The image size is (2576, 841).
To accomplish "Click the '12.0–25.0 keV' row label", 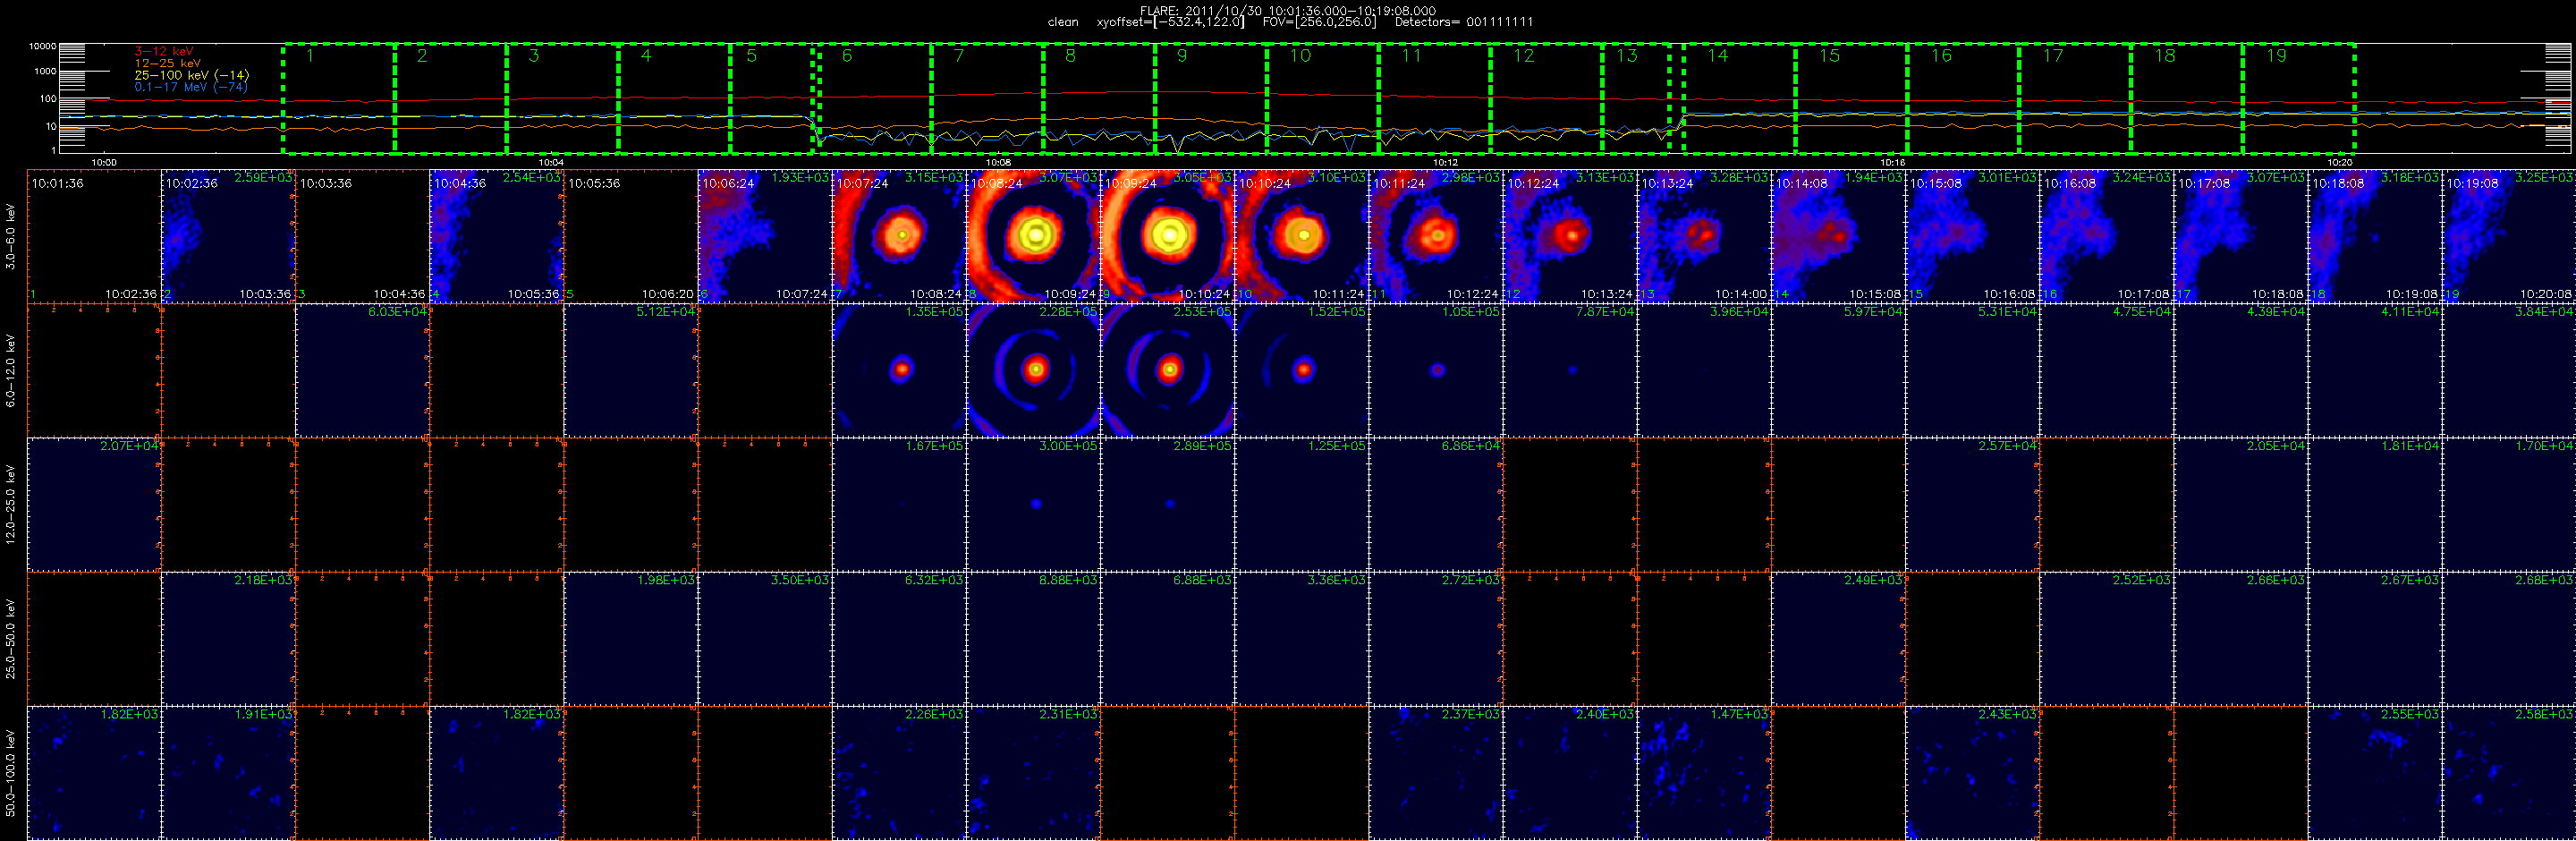I will 11,504.
